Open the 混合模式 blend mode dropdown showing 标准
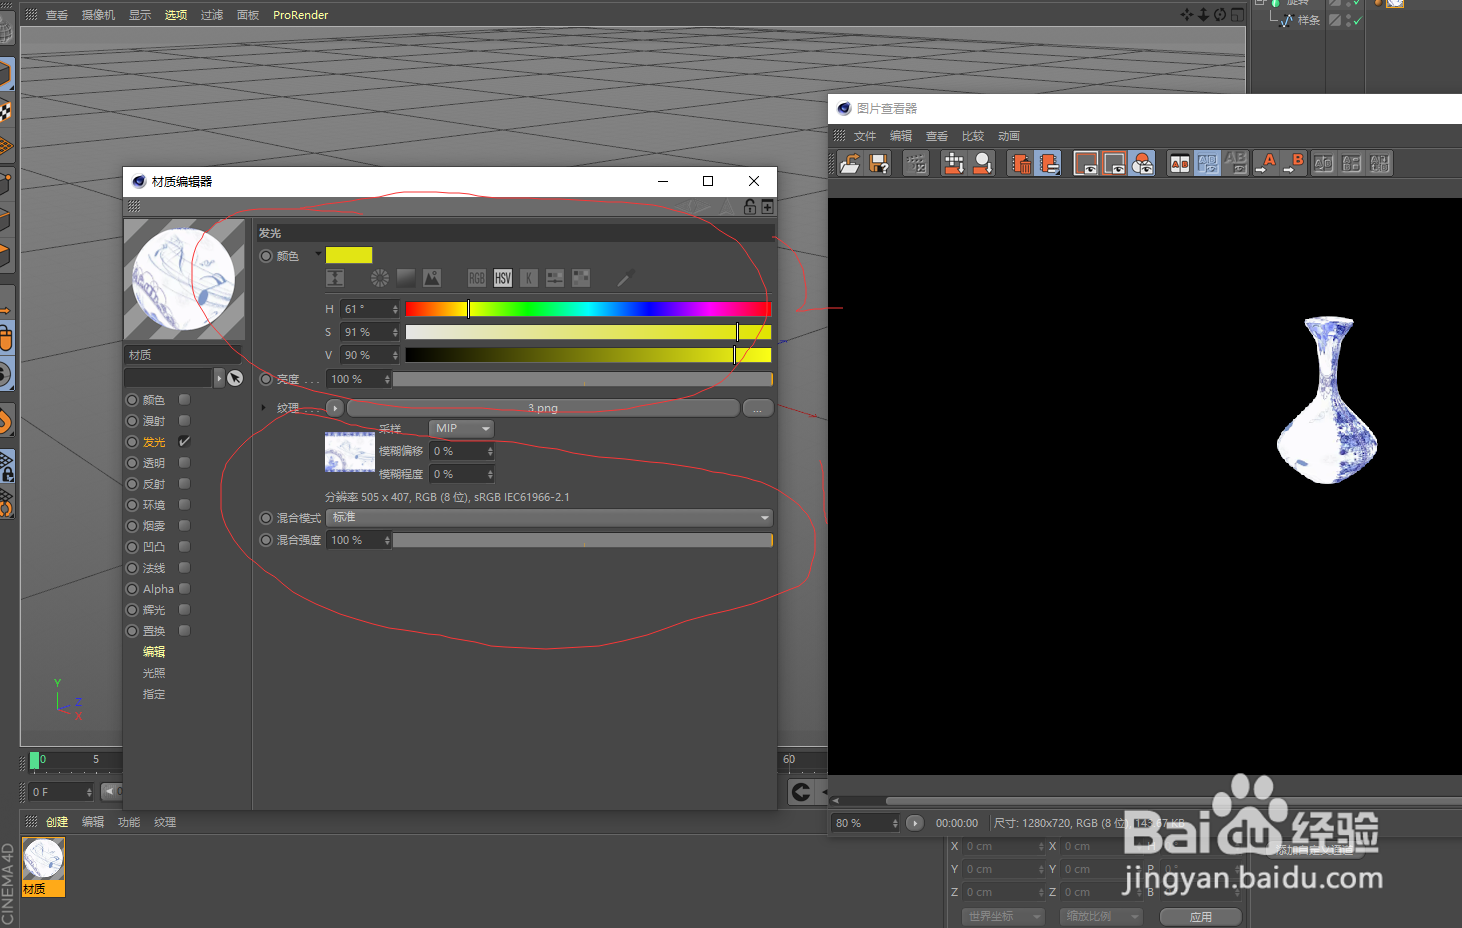Viewport: 1462px width, 928px height. coord(549,517)
